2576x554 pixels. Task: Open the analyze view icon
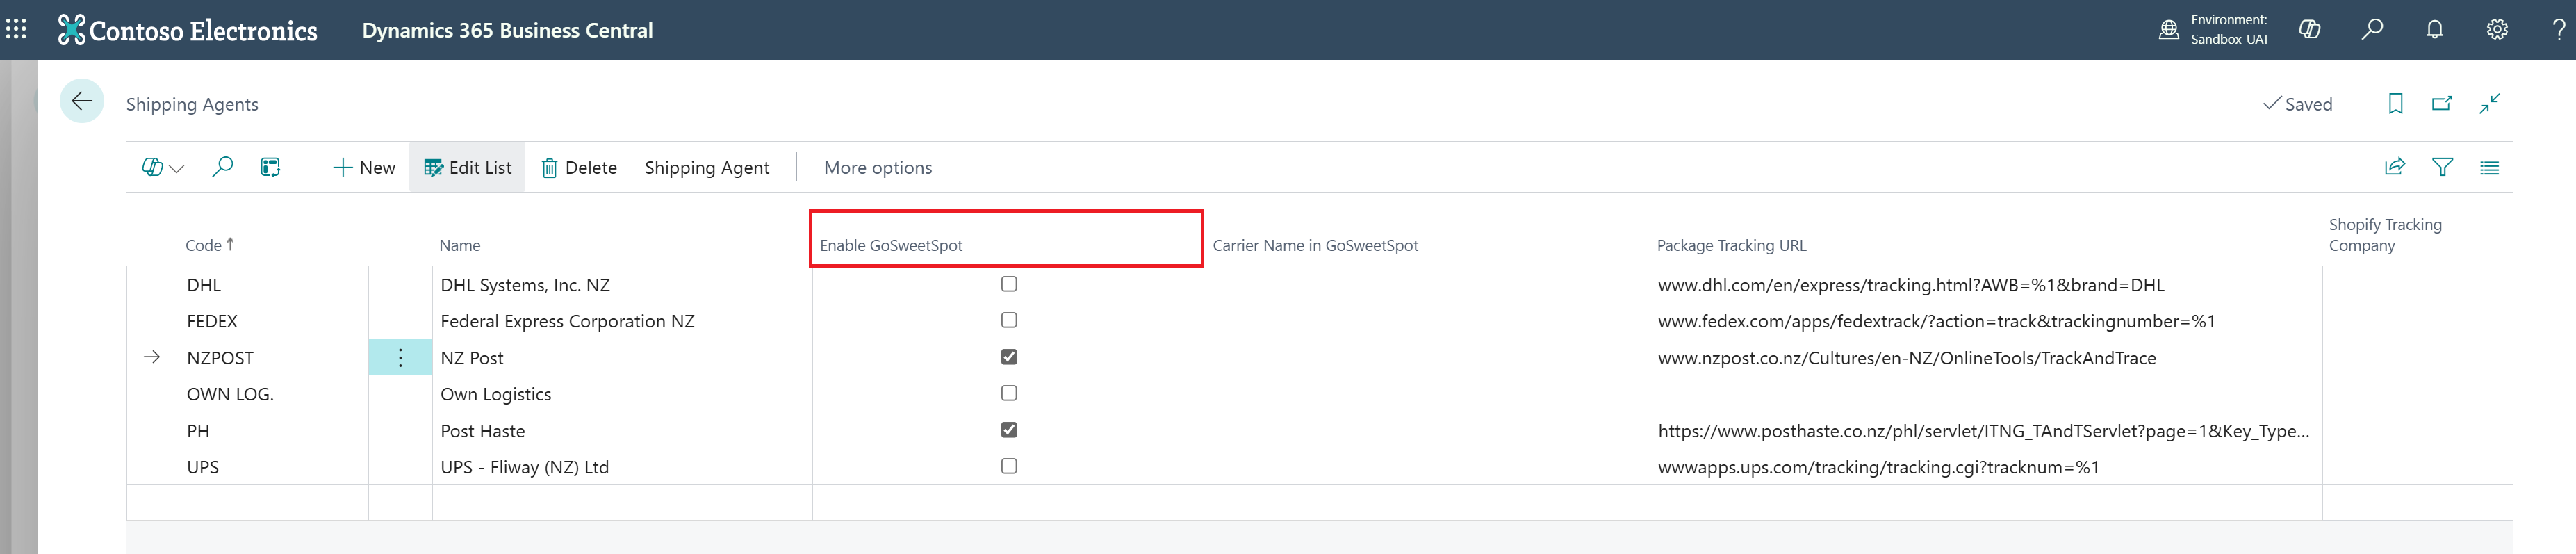click(270, 167)
